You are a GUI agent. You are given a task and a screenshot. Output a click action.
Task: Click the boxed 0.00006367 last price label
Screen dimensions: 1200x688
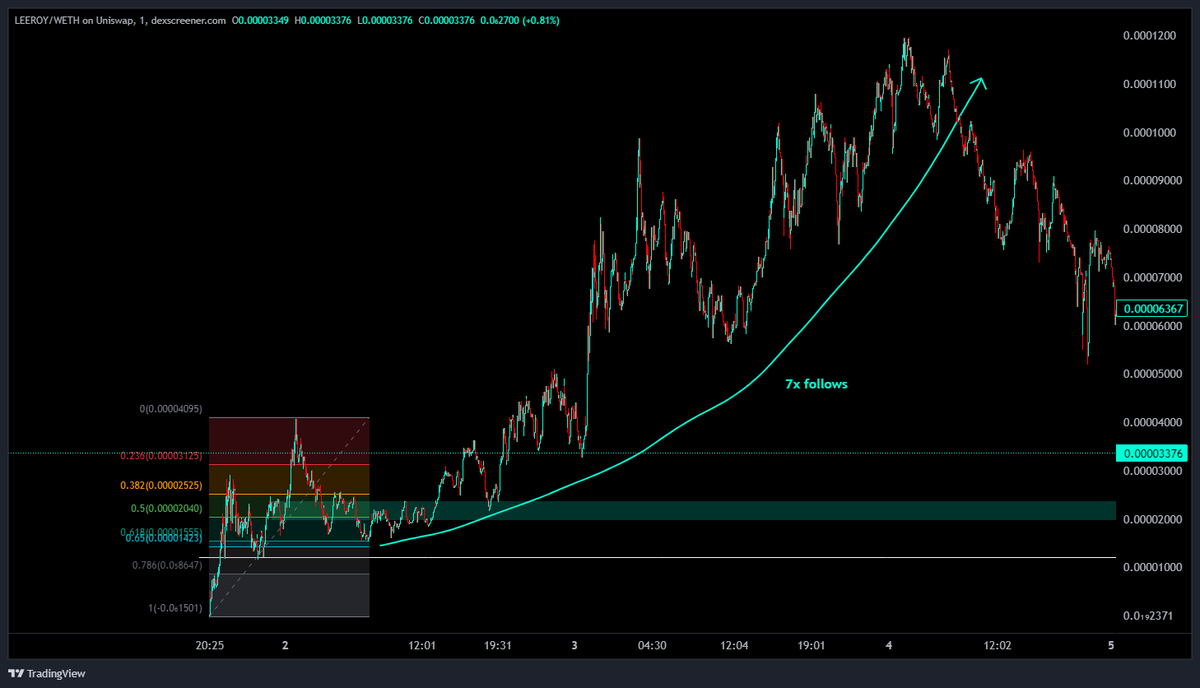(1152, 310)
